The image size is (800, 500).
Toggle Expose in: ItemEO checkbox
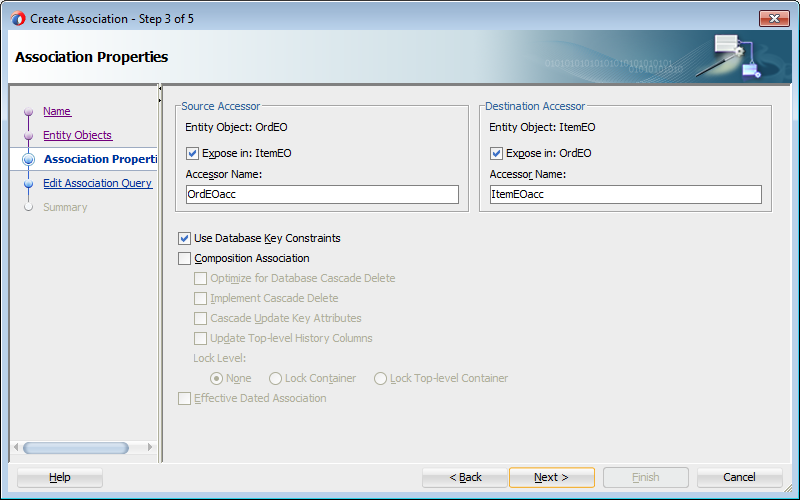192,153
